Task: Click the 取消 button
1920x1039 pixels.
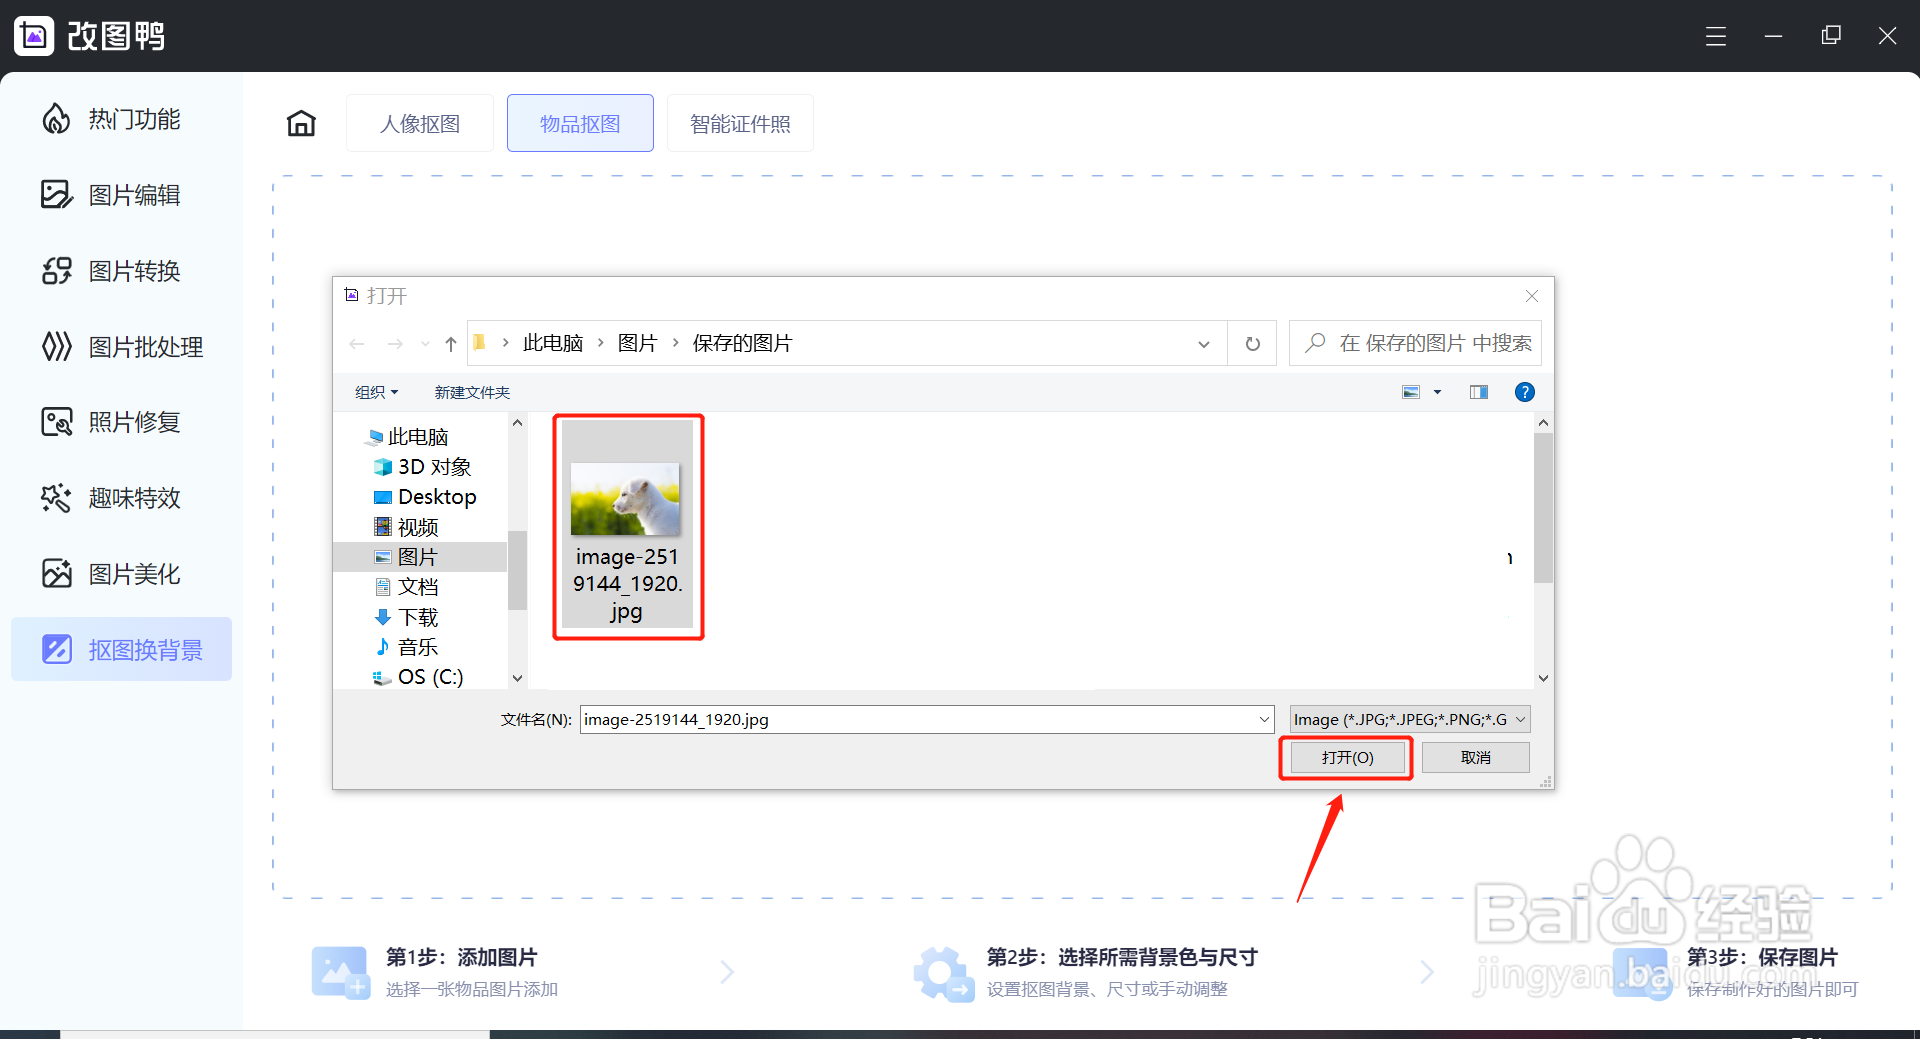Action: (x=1475, y=757)
